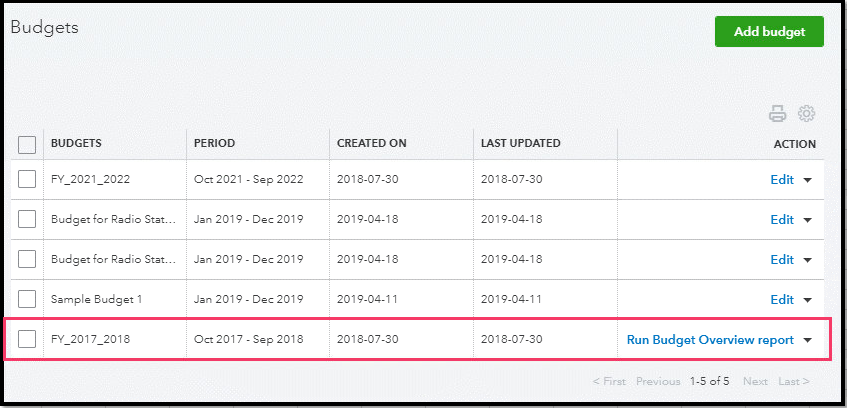Tick the FY_2017_2018 row checkbox
Viewport: 847px width, 408px height.
[x=28, y=340]
